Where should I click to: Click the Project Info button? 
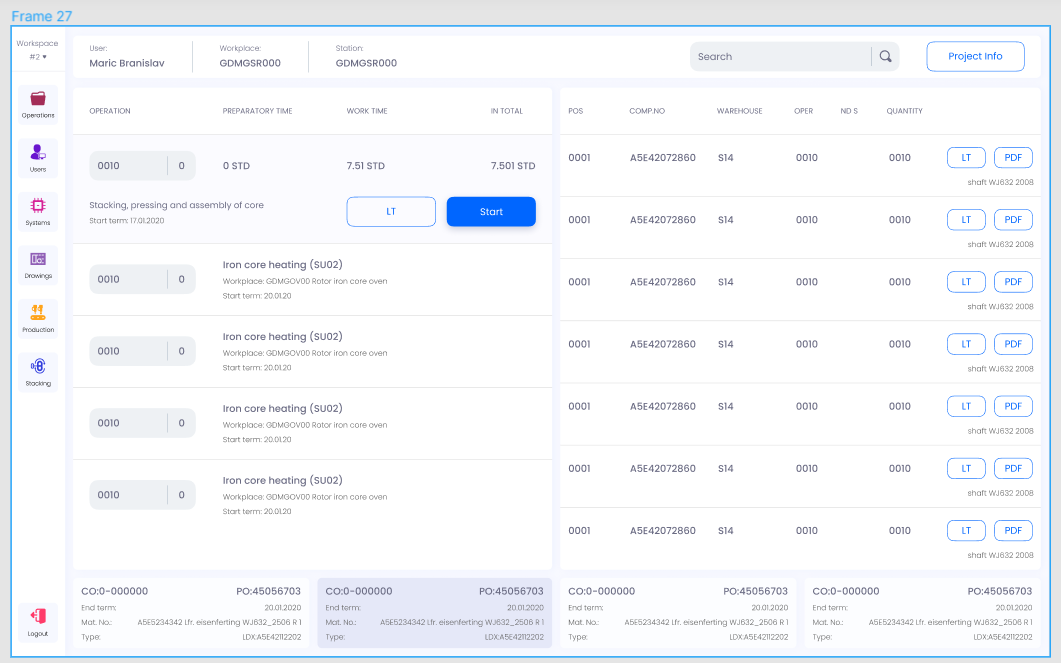(975, 57)
